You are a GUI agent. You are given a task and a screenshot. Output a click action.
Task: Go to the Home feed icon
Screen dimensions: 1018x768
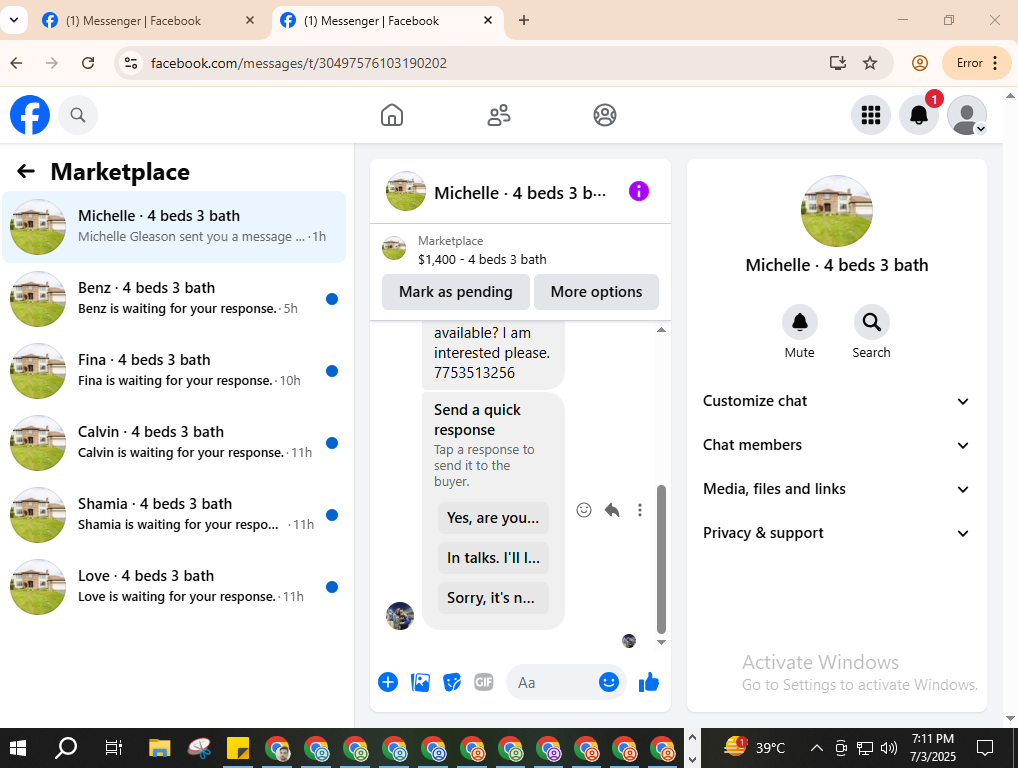pos(391,115)
